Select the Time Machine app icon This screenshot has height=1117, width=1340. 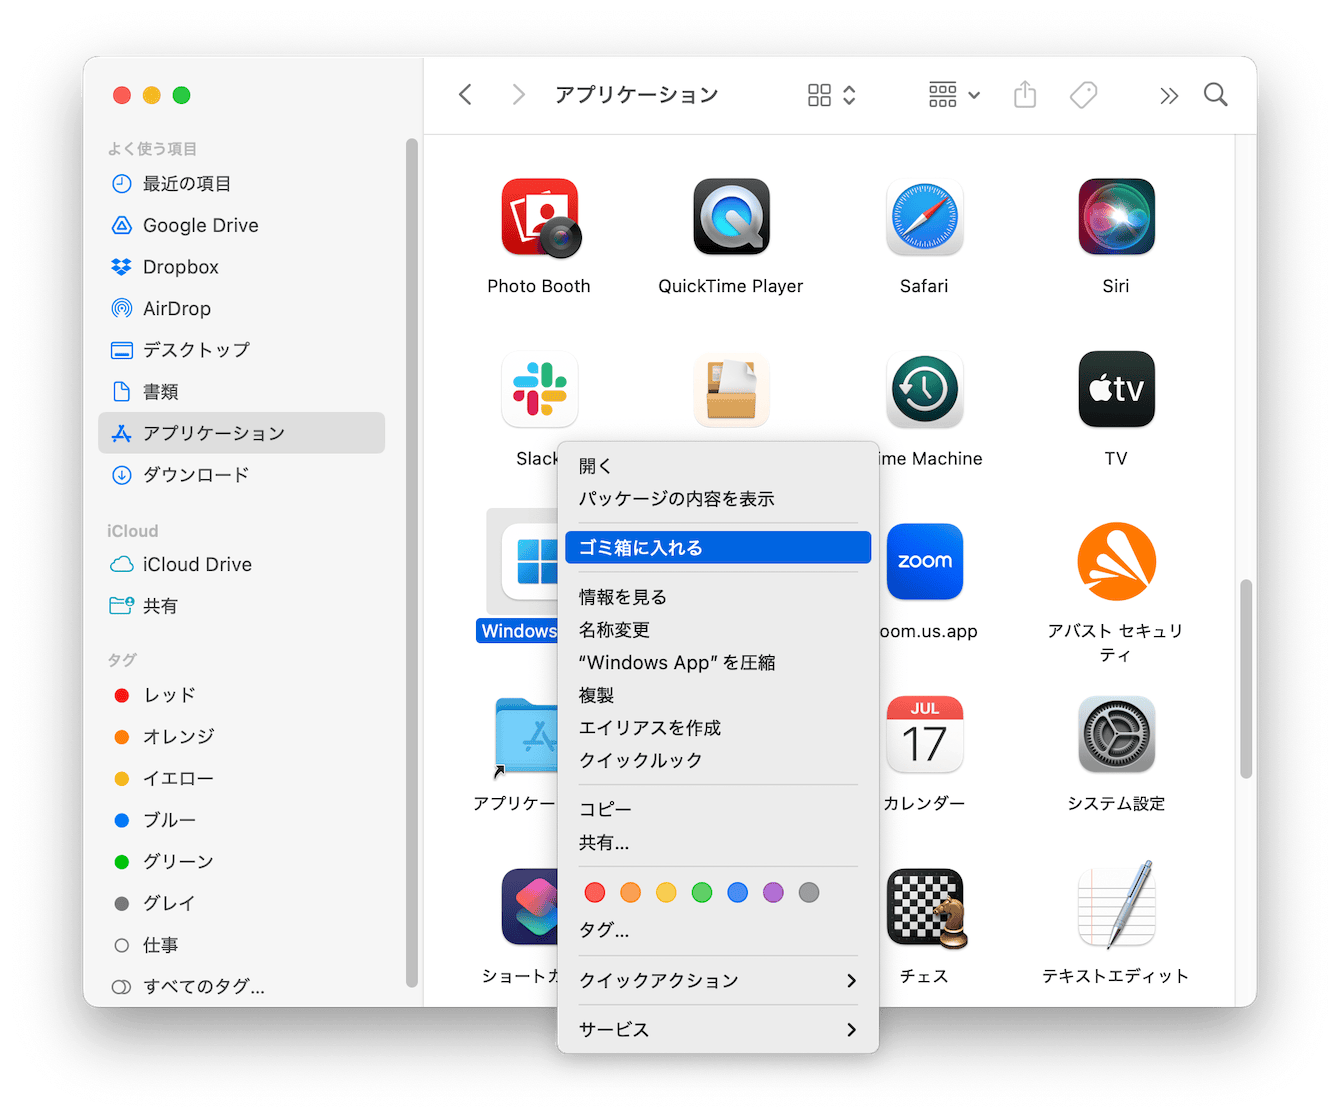tap(924, 390)
